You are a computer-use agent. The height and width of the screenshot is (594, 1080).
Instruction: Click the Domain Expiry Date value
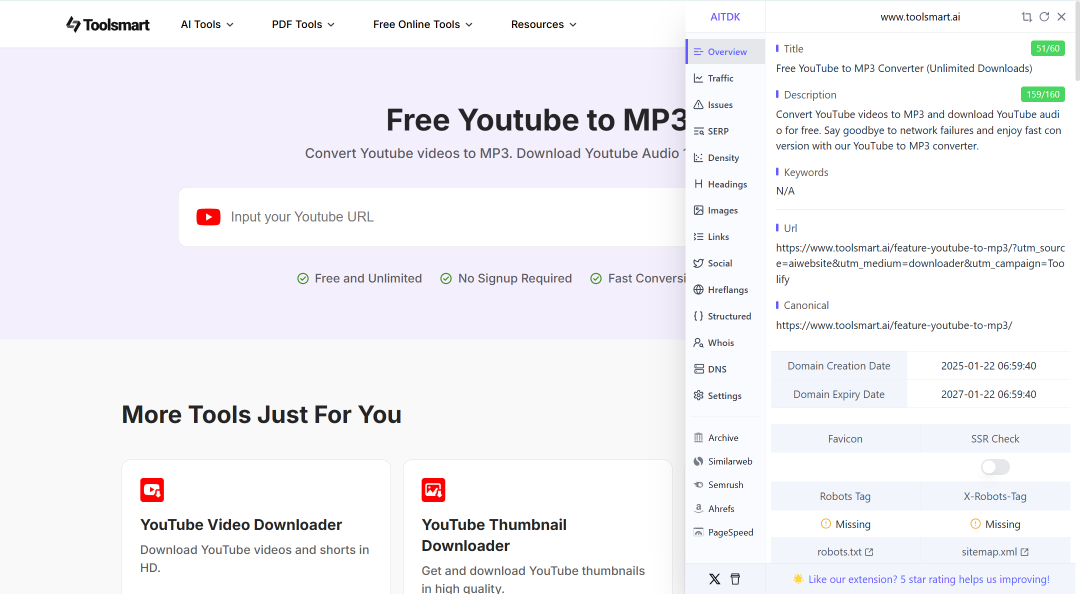click(x=988, y=394)
